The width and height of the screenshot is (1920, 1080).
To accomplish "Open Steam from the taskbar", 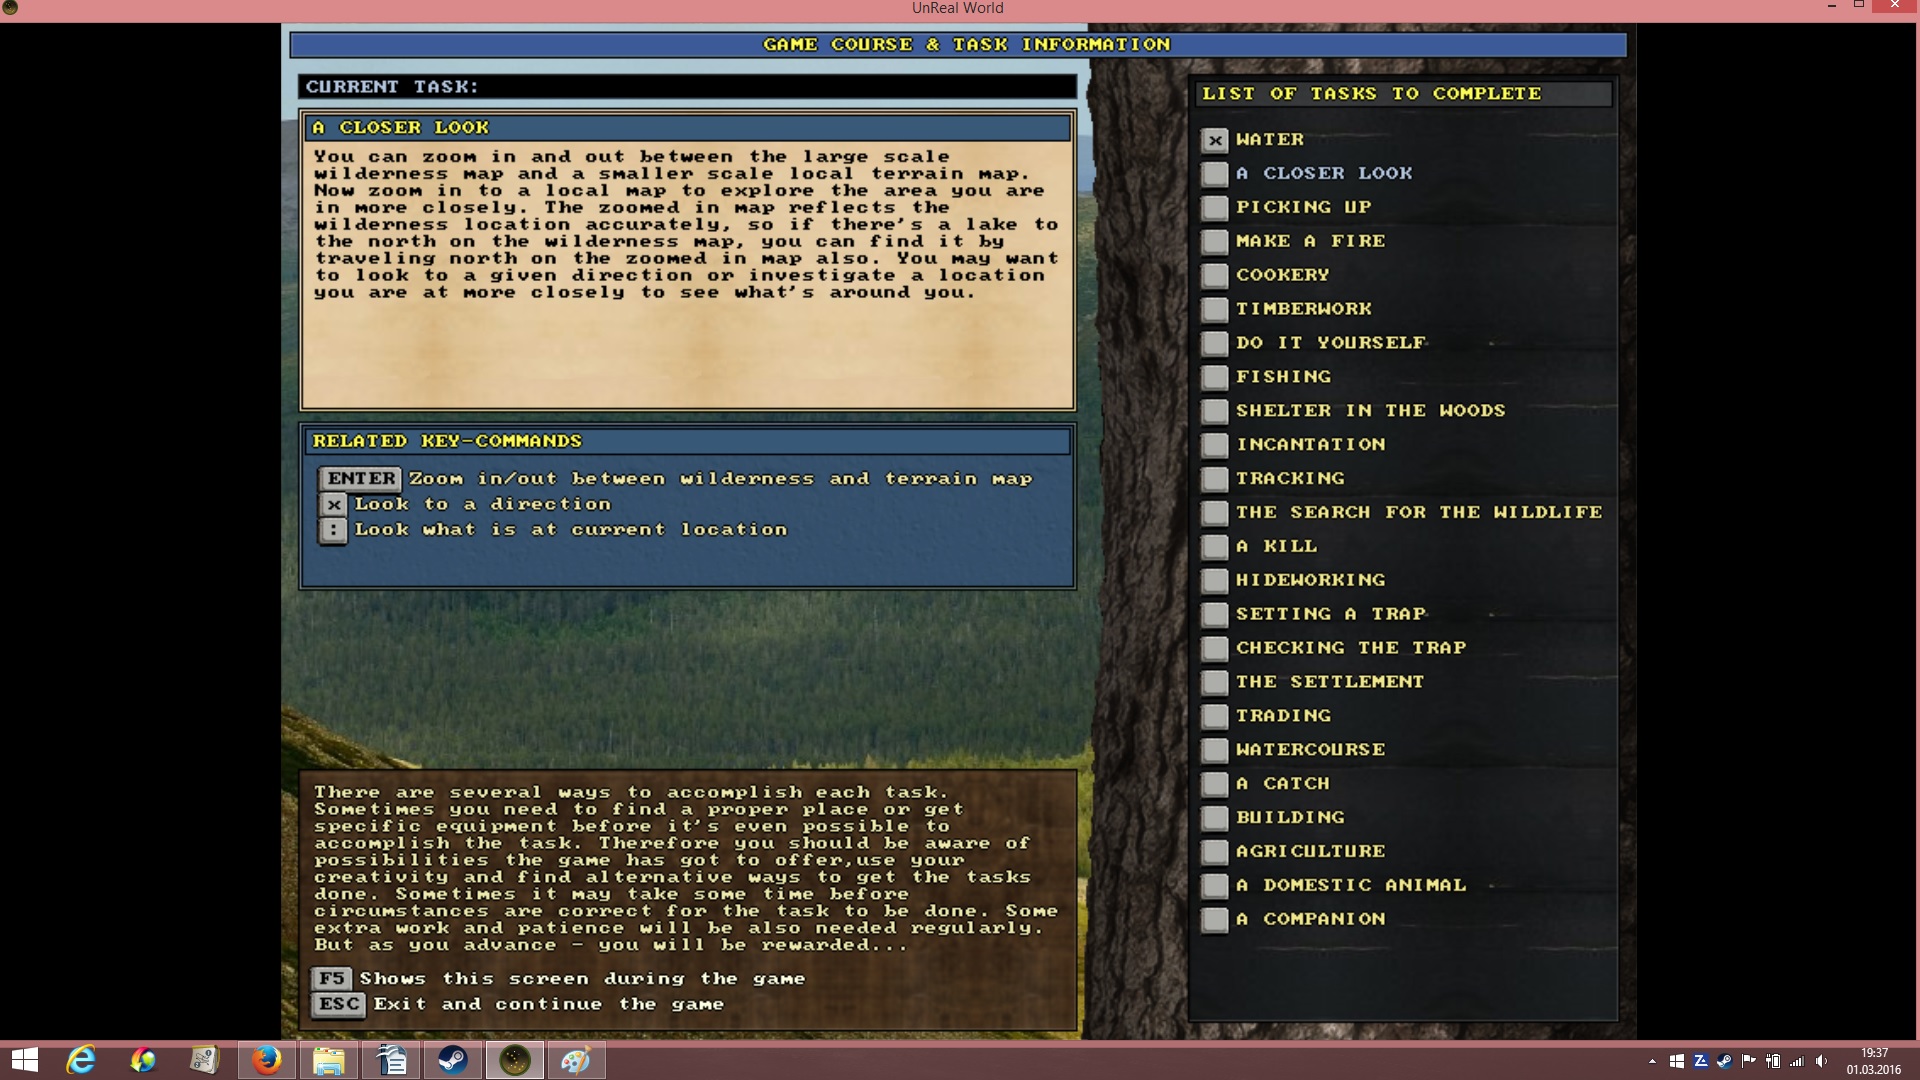I will [453, 1060].
